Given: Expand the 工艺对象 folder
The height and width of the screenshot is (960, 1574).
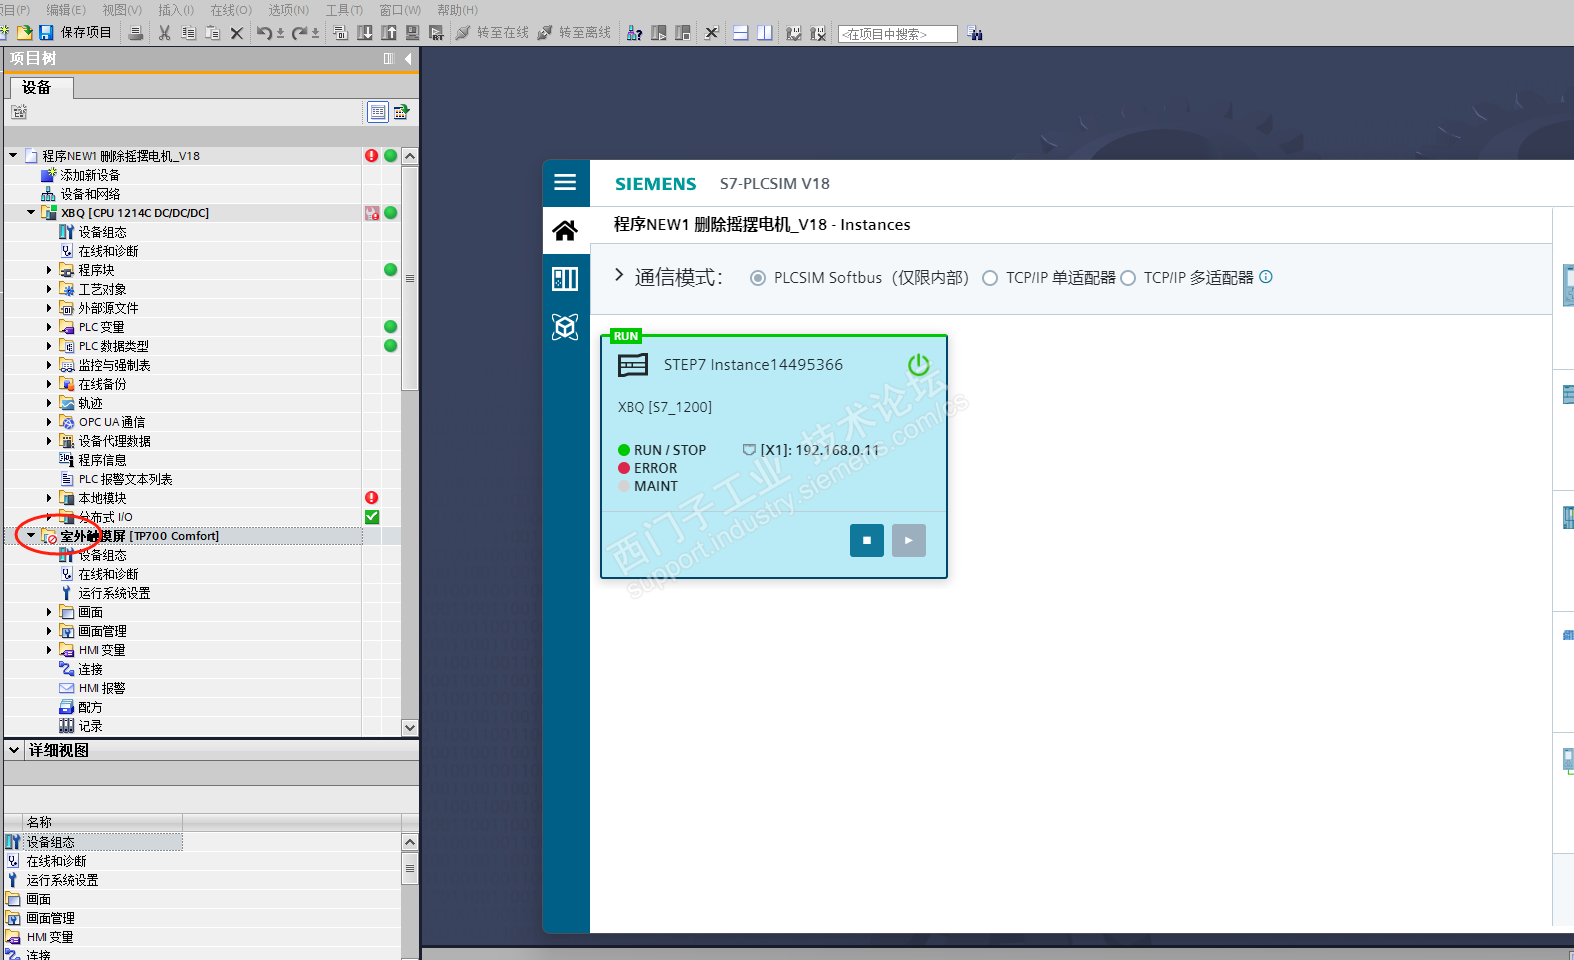Looking at the screenshot, I should tap(49, 289).
